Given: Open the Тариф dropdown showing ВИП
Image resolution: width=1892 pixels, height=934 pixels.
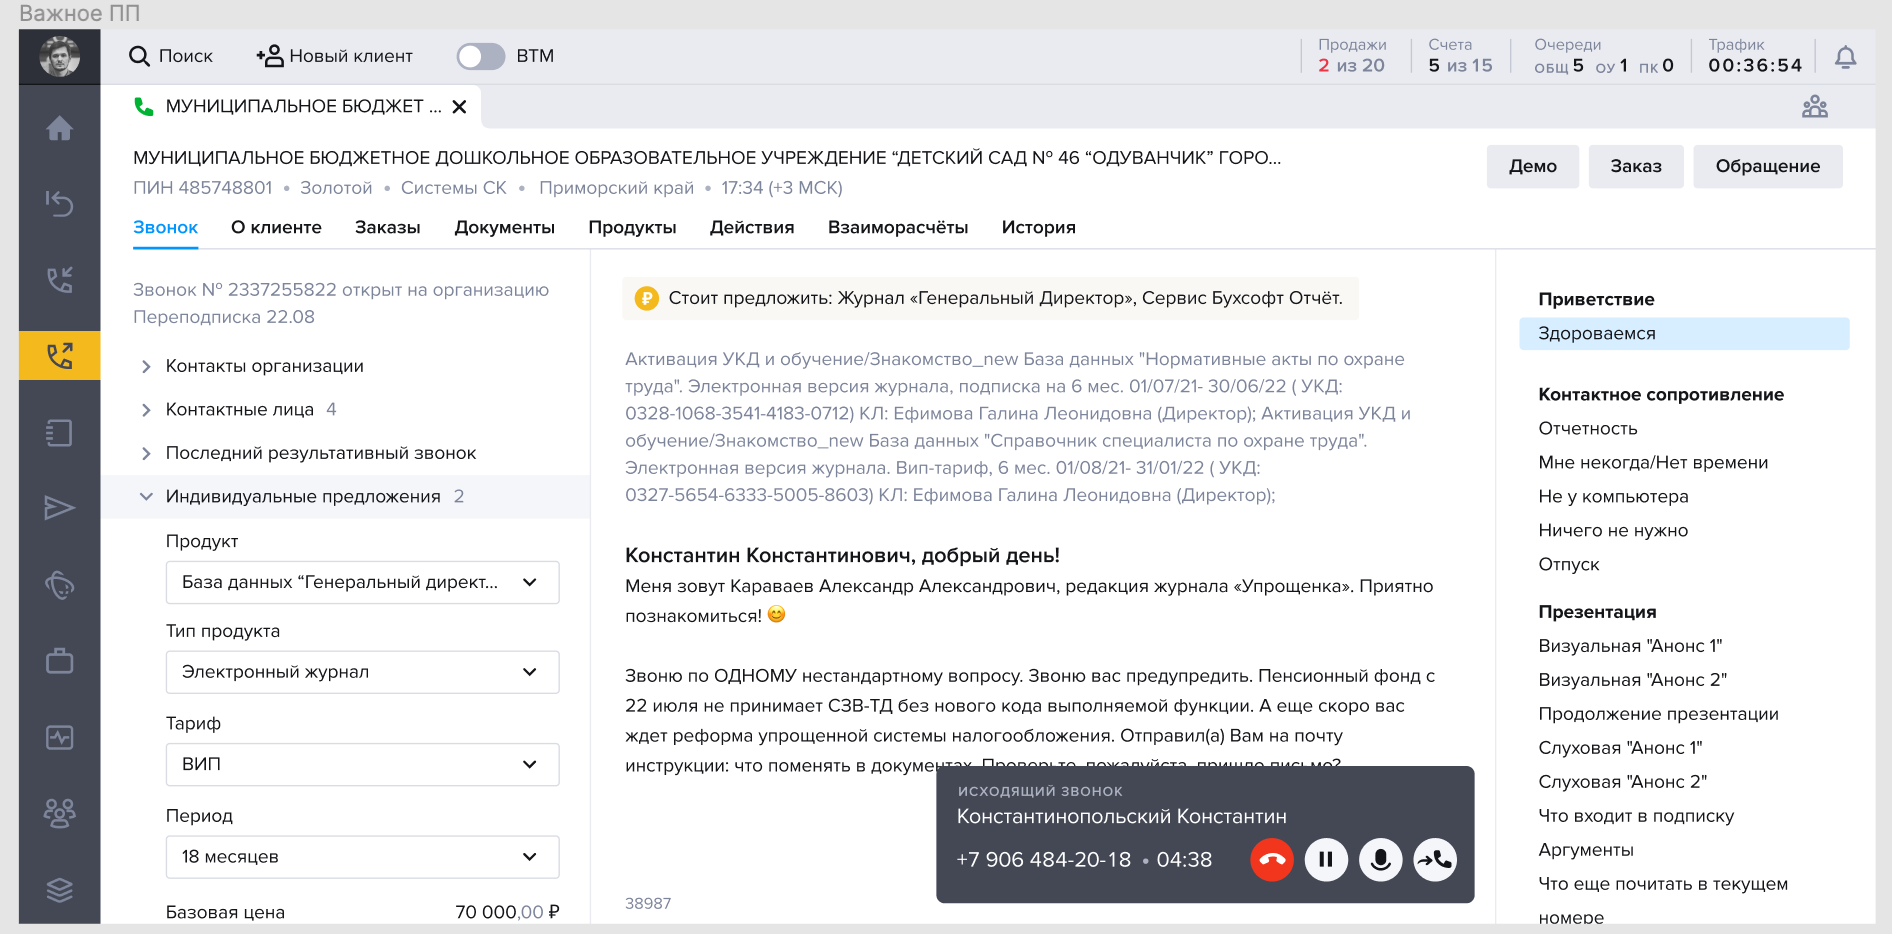Looking at the screenshot, I should click(x=362, y=764).
